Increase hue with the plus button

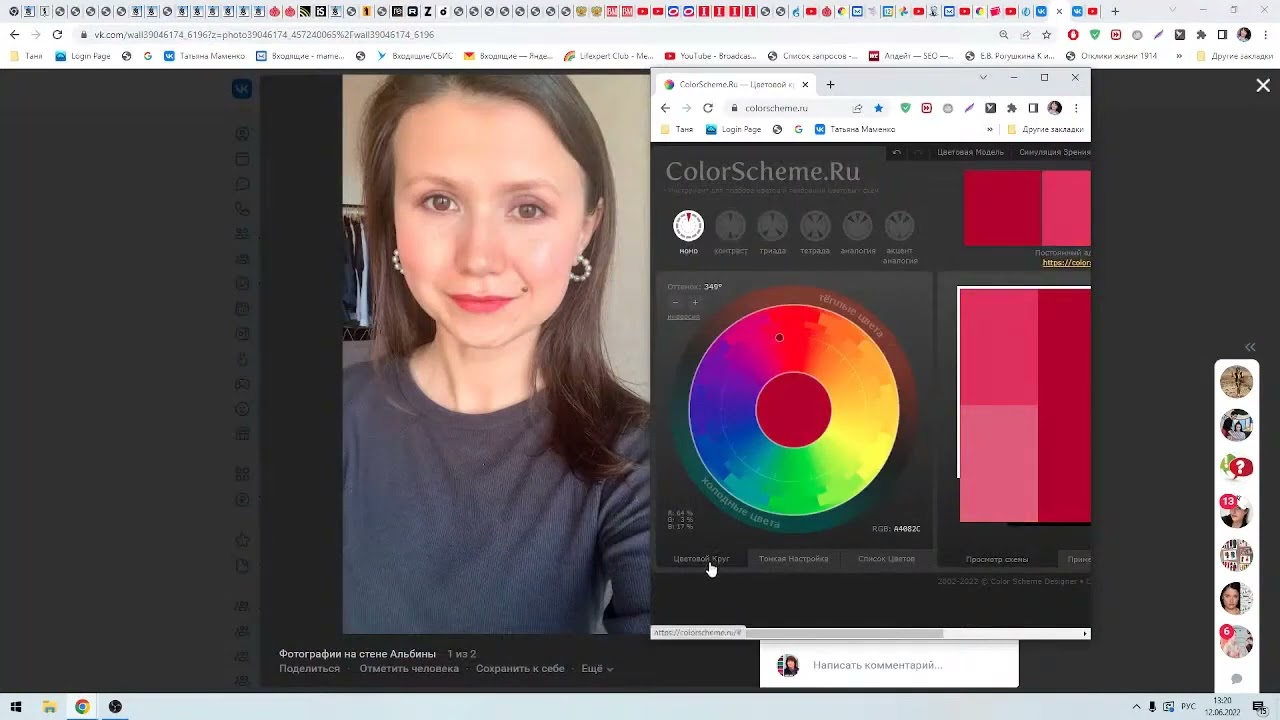tap(695, 302)
